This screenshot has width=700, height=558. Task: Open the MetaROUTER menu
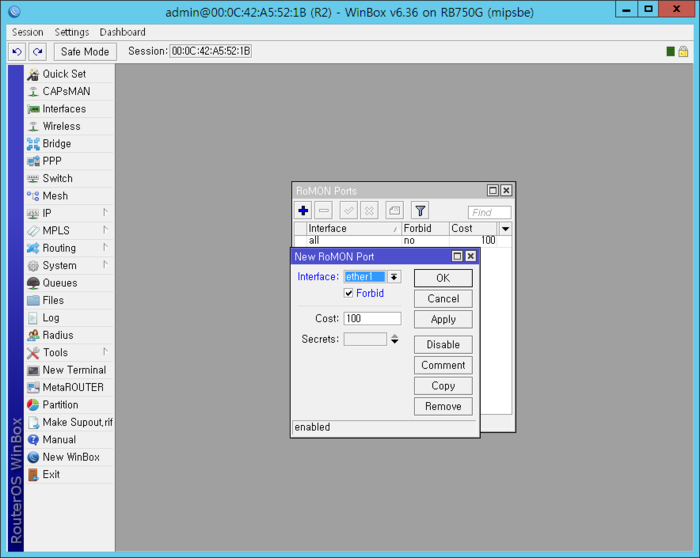click(x=69, y=387)
